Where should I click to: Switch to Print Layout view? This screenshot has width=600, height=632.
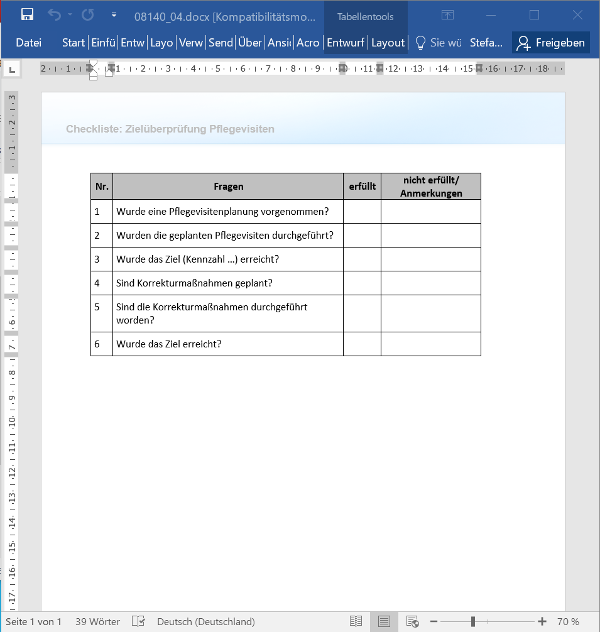tap(382, 621)
